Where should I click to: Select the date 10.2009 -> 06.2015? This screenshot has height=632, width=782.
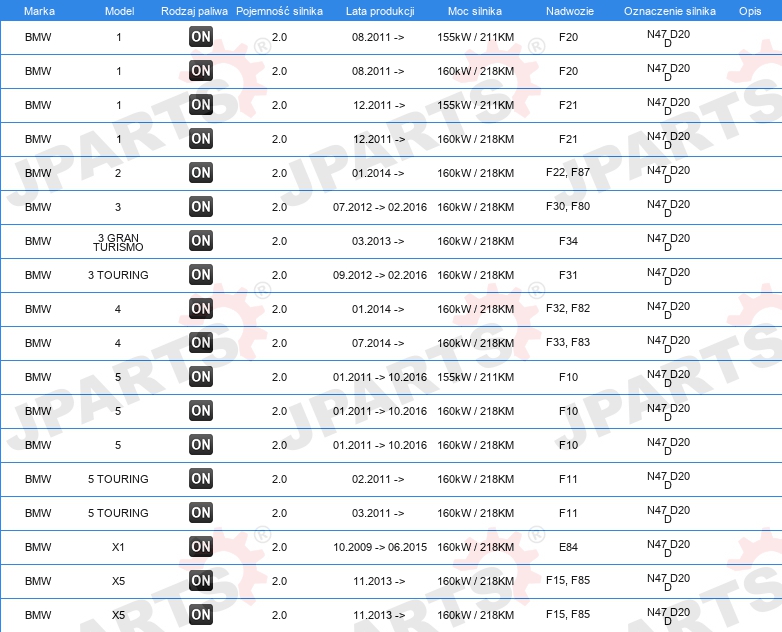[380, 547]
